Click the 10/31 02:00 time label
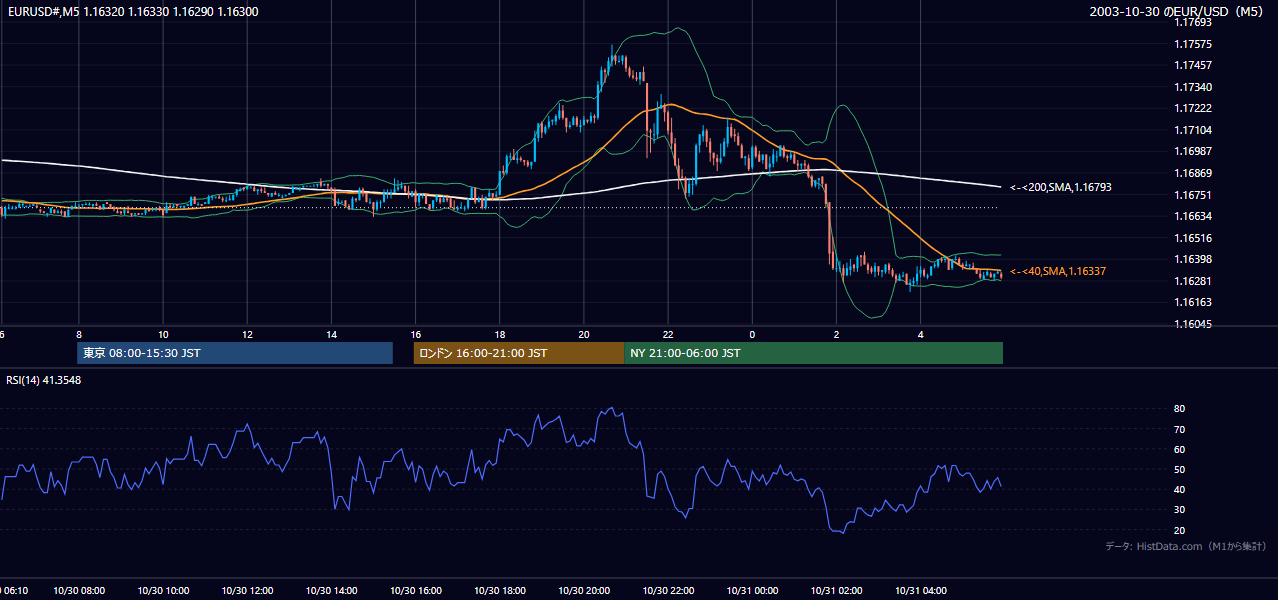1278x600 pixels. click(x=836, y=591)
